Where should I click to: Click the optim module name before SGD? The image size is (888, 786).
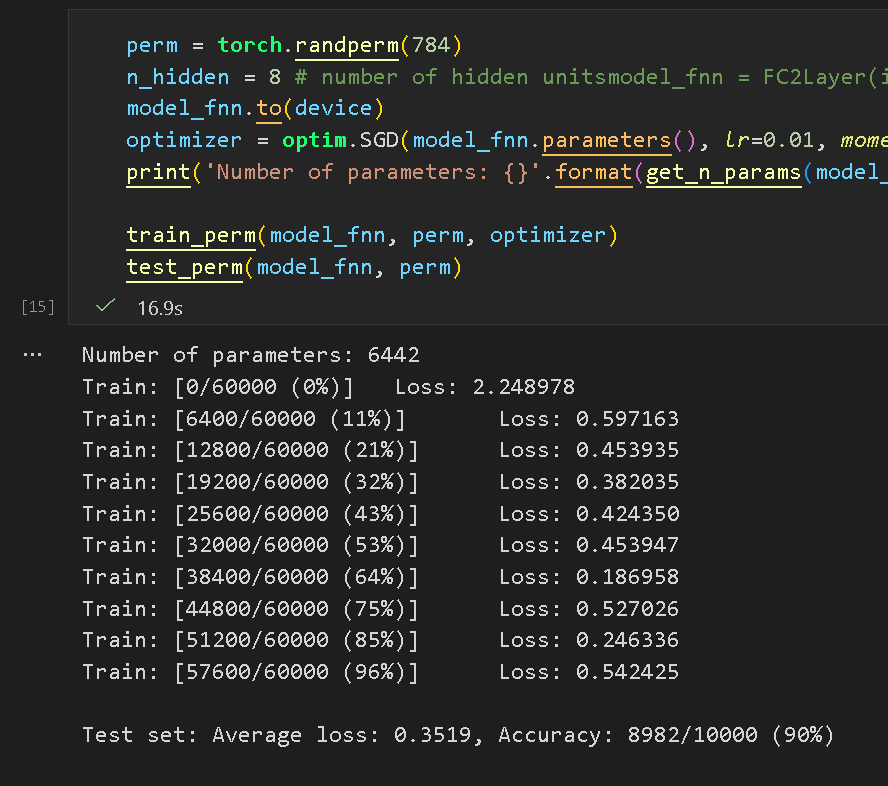[314, 140]
